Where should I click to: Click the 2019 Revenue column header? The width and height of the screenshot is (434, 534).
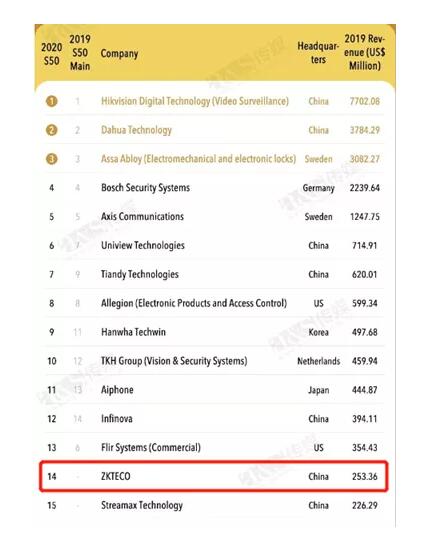(365, 52)
